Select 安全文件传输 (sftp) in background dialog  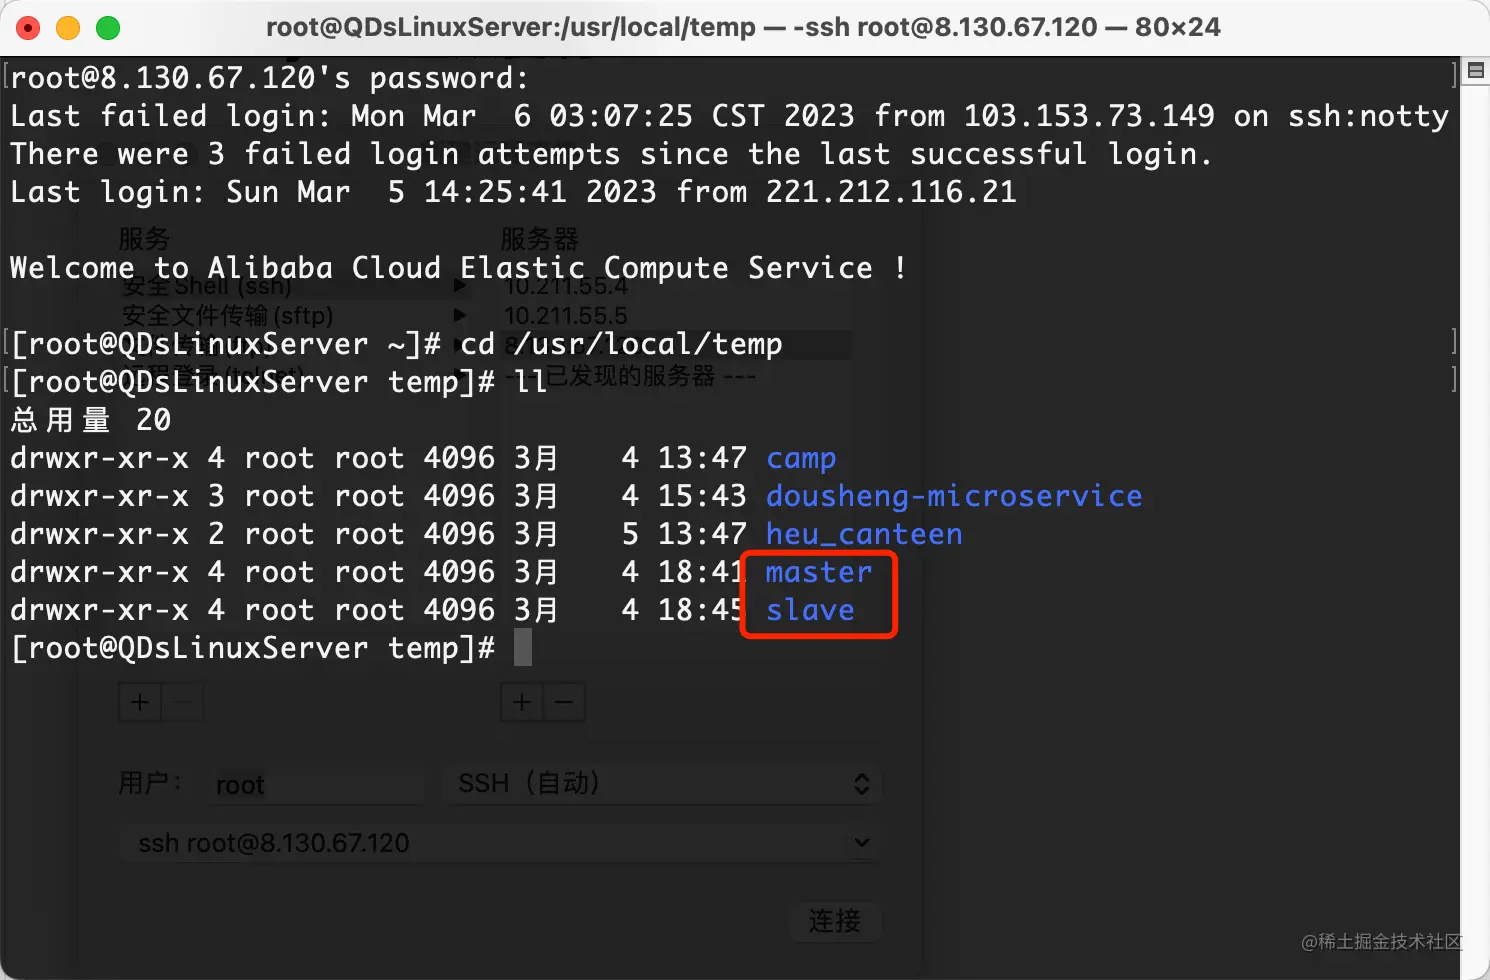228,316
